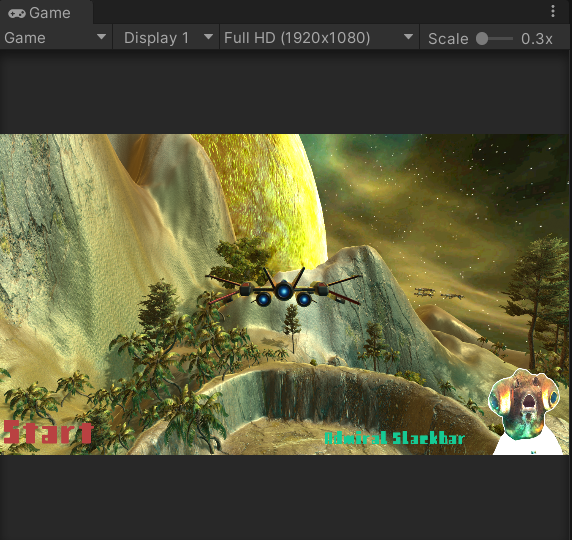Click the gamepad icon on Game tab

(17, 14)
